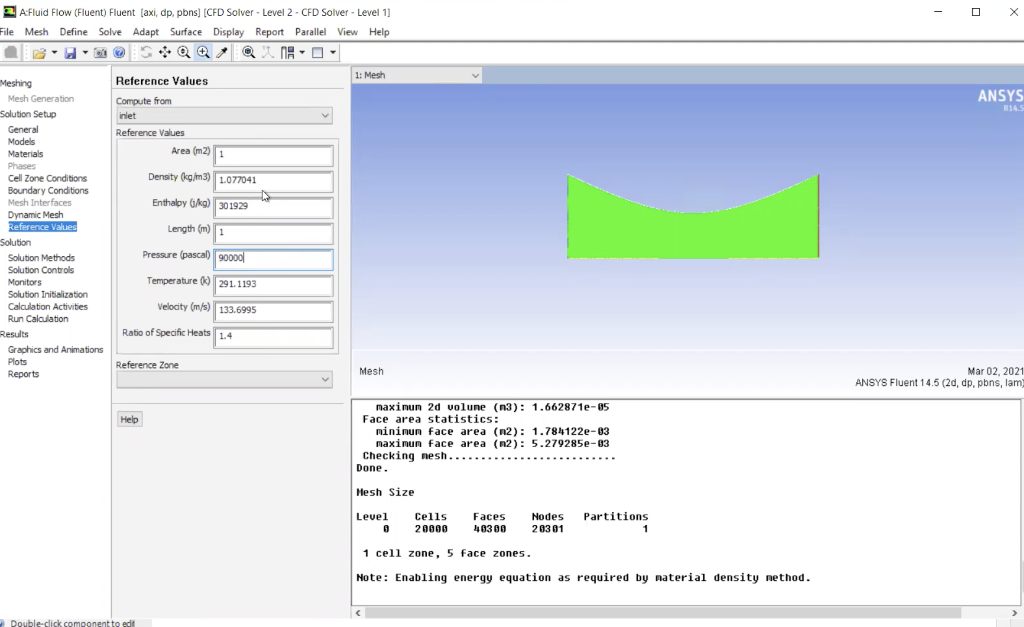
Task: Open the Define menu
Action: 73,31
